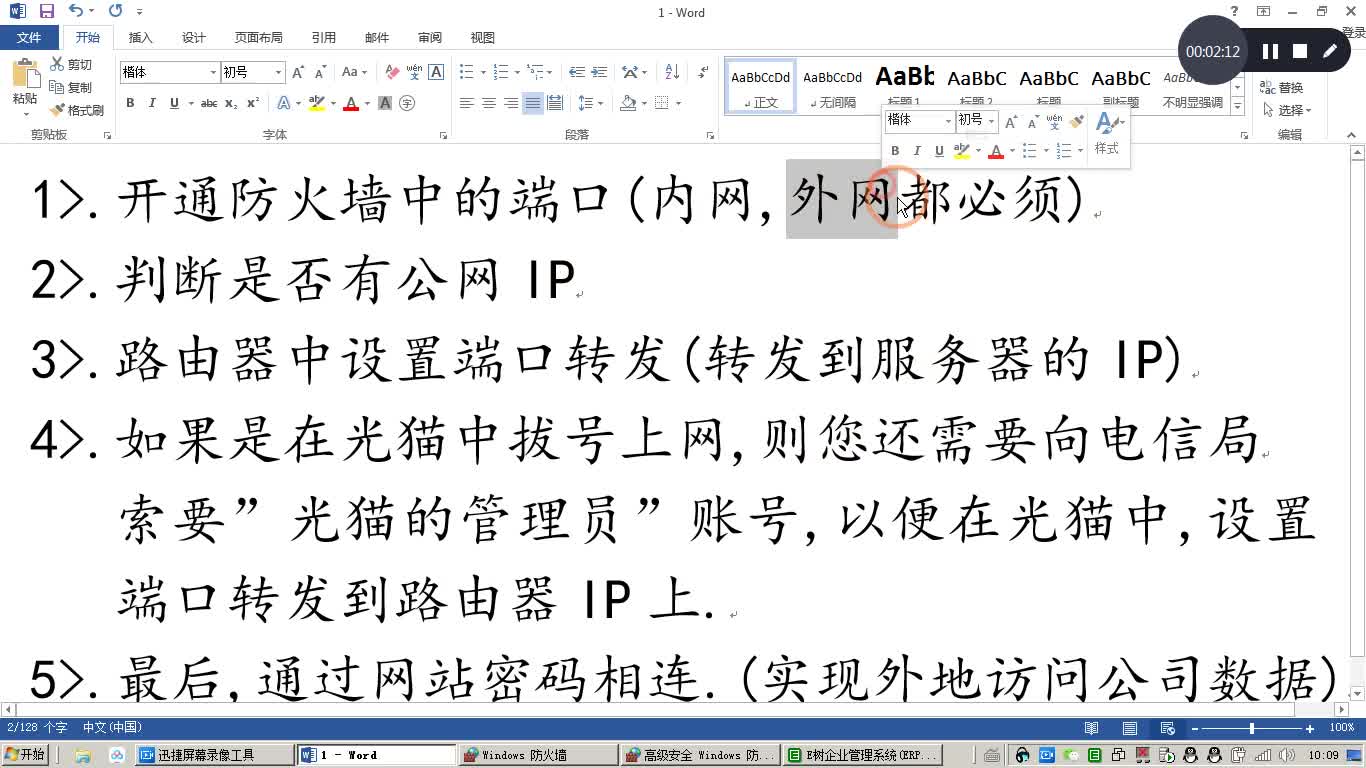Toggle justify alignment in the paragraph group
This screenshot has width=1366, height=768.
point(531,102)
